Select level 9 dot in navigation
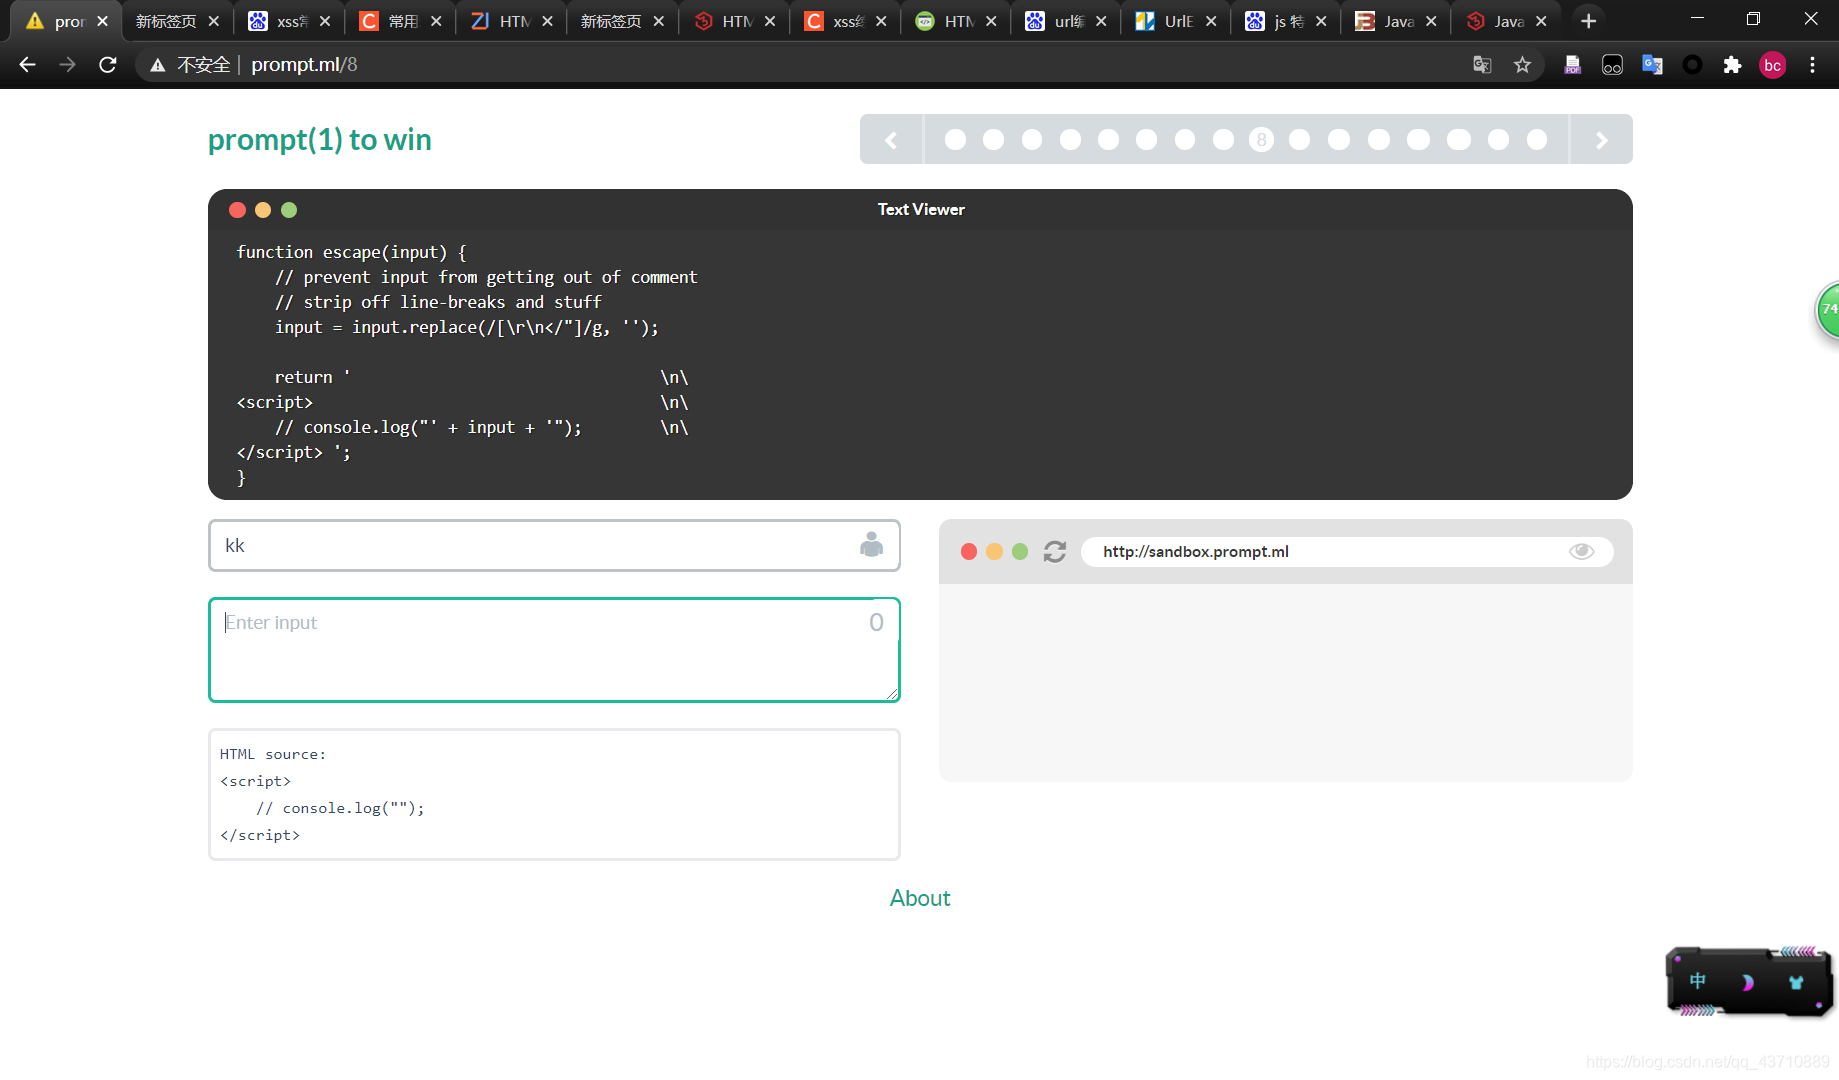The width and height of the screenshot is (1839, 1080). point(1299,140)
